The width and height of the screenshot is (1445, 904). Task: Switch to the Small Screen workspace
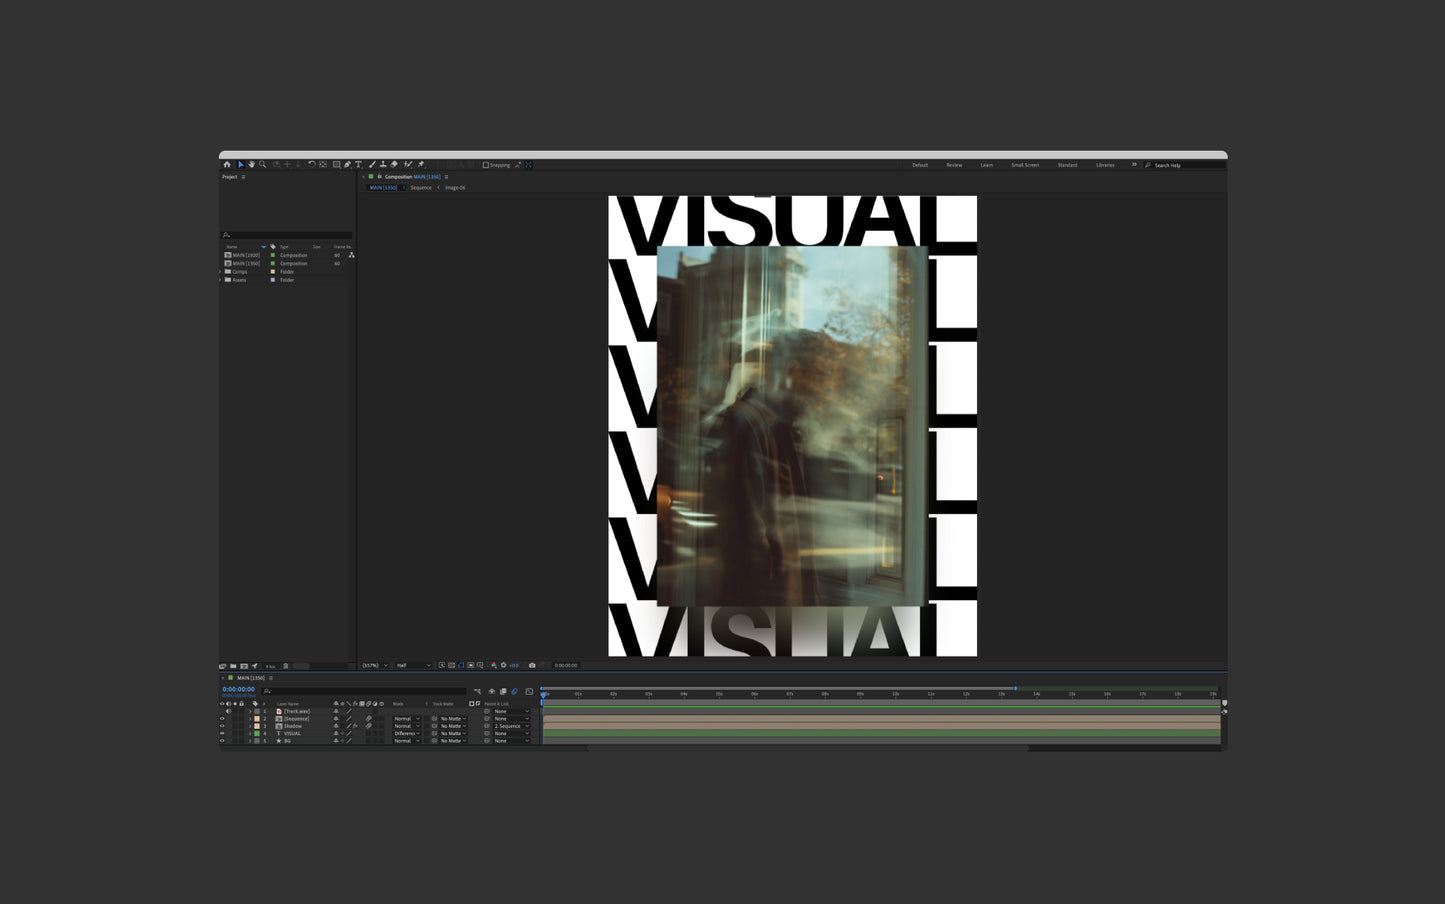(x=1025, y=165)
